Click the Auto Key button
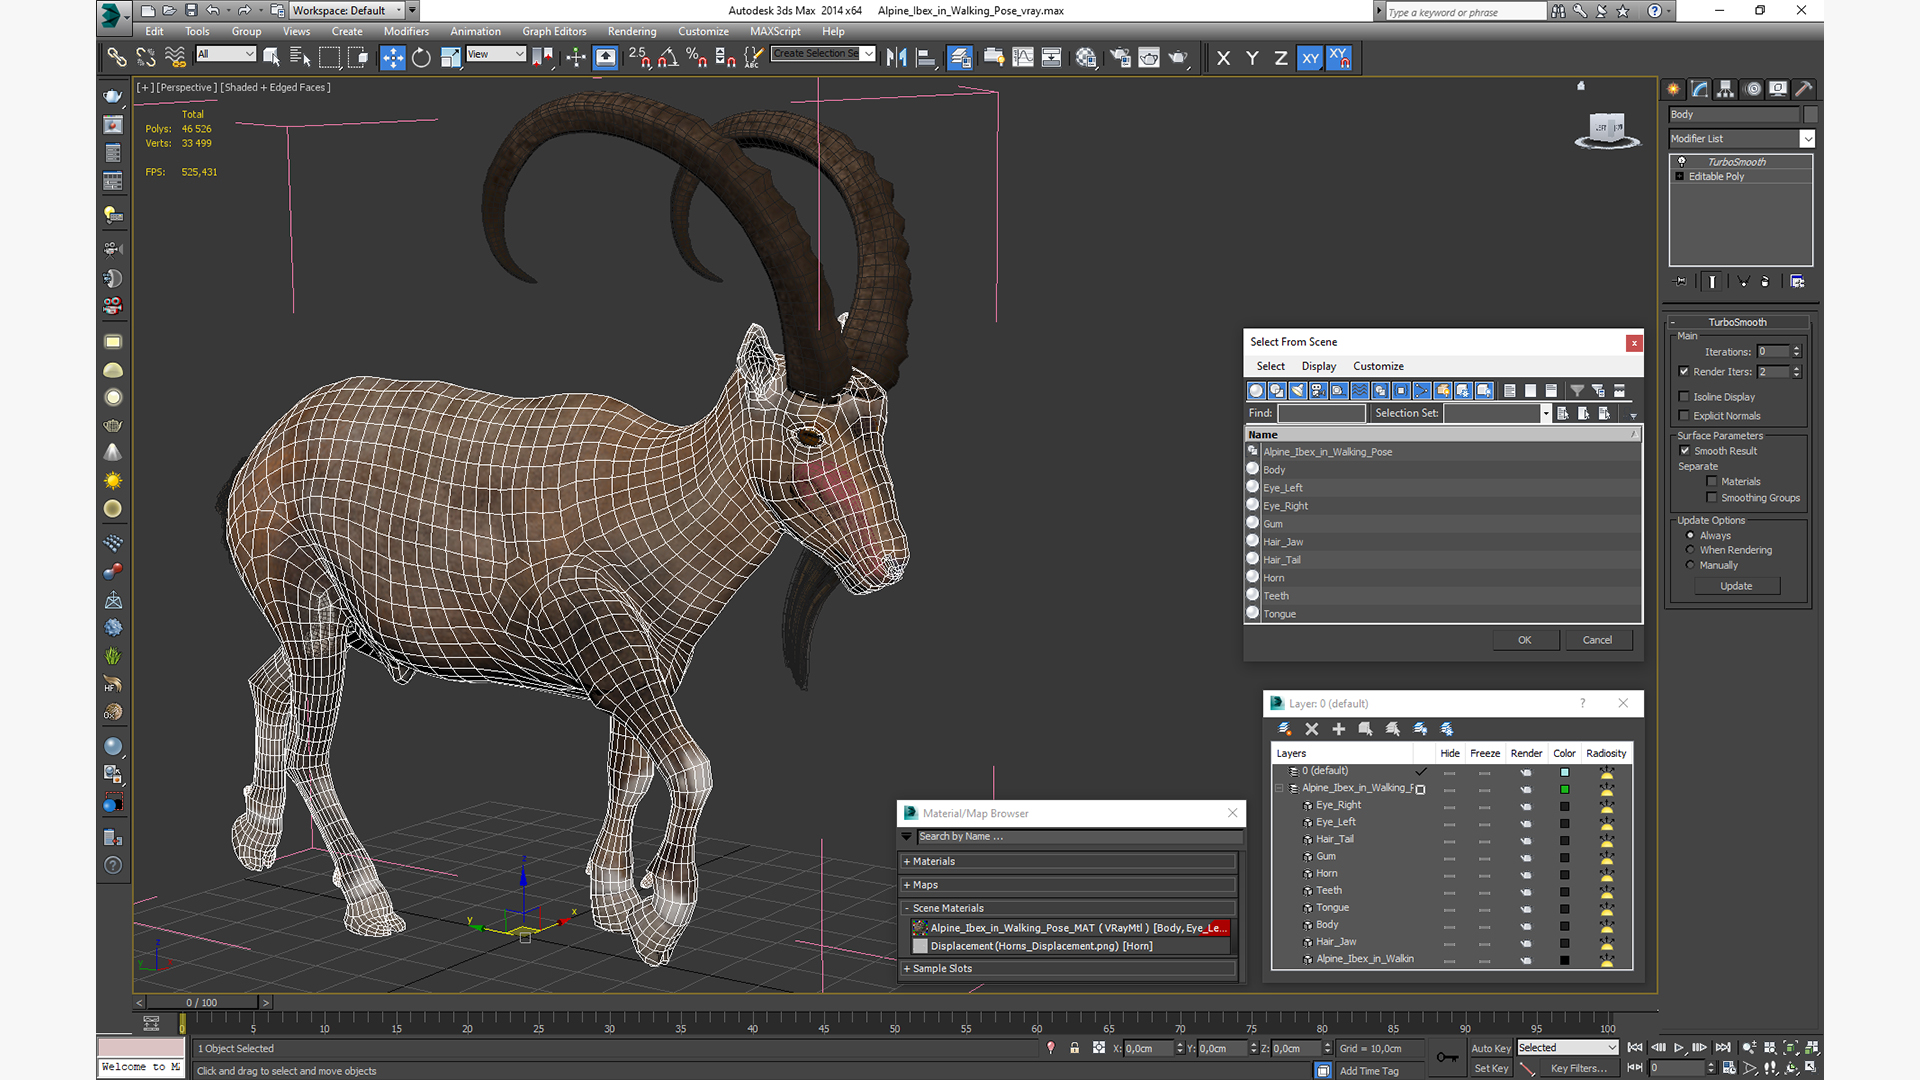 (1490, 1048)
